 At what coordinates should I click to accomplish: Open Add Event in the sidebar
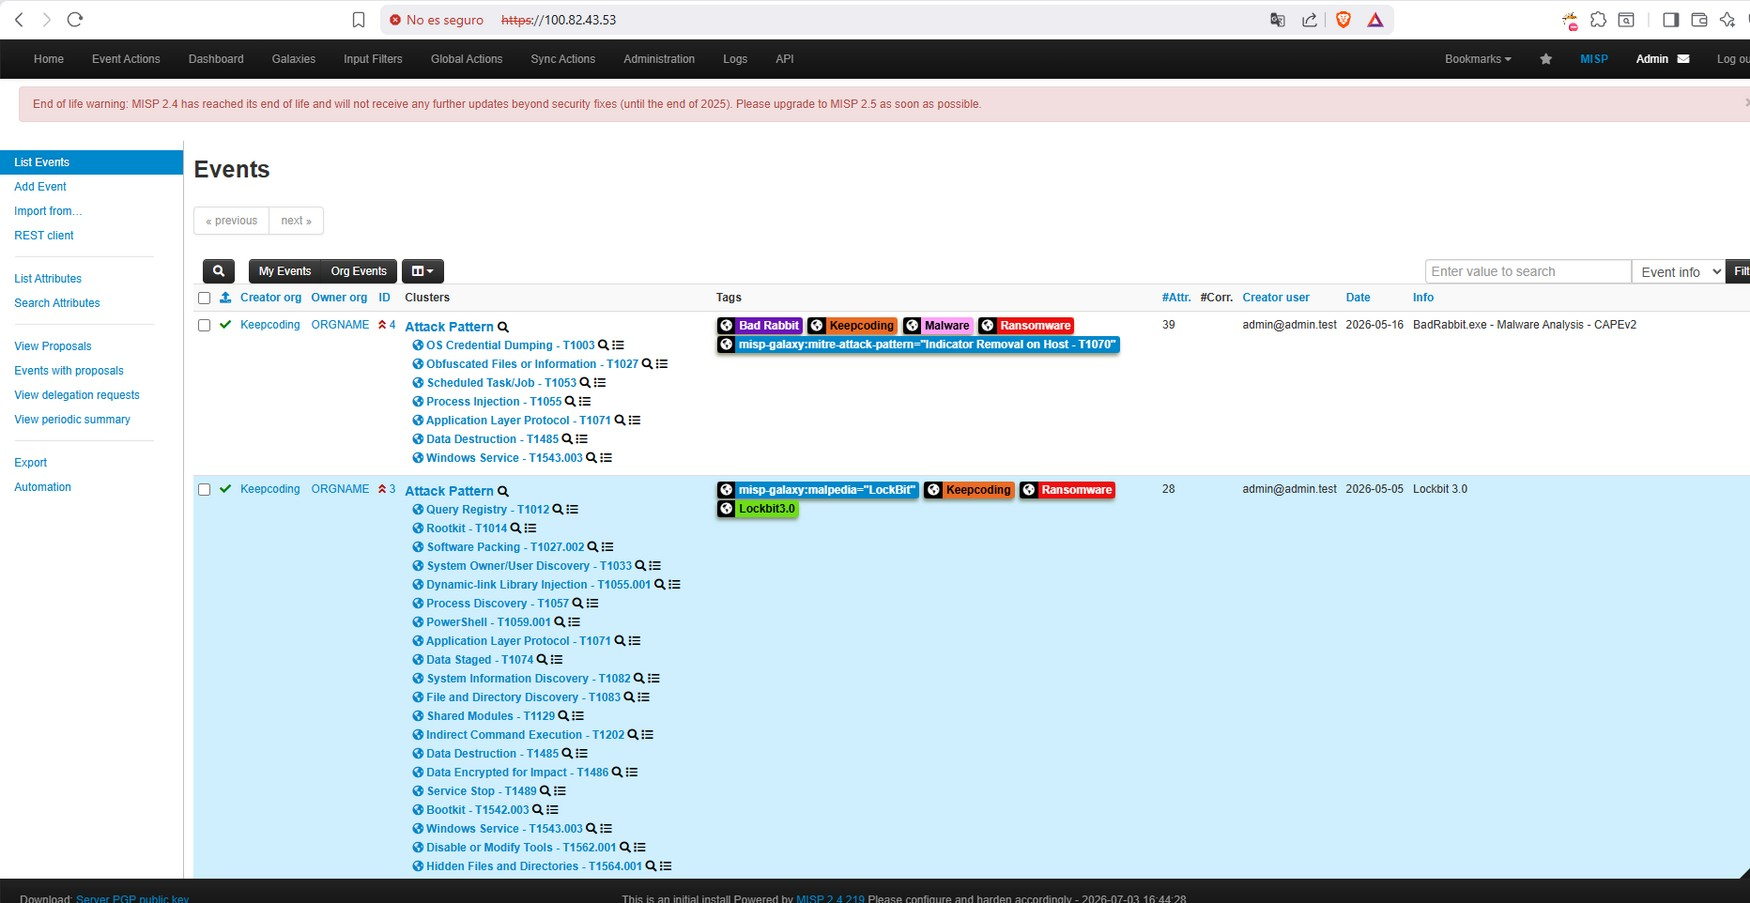(40, 187)
